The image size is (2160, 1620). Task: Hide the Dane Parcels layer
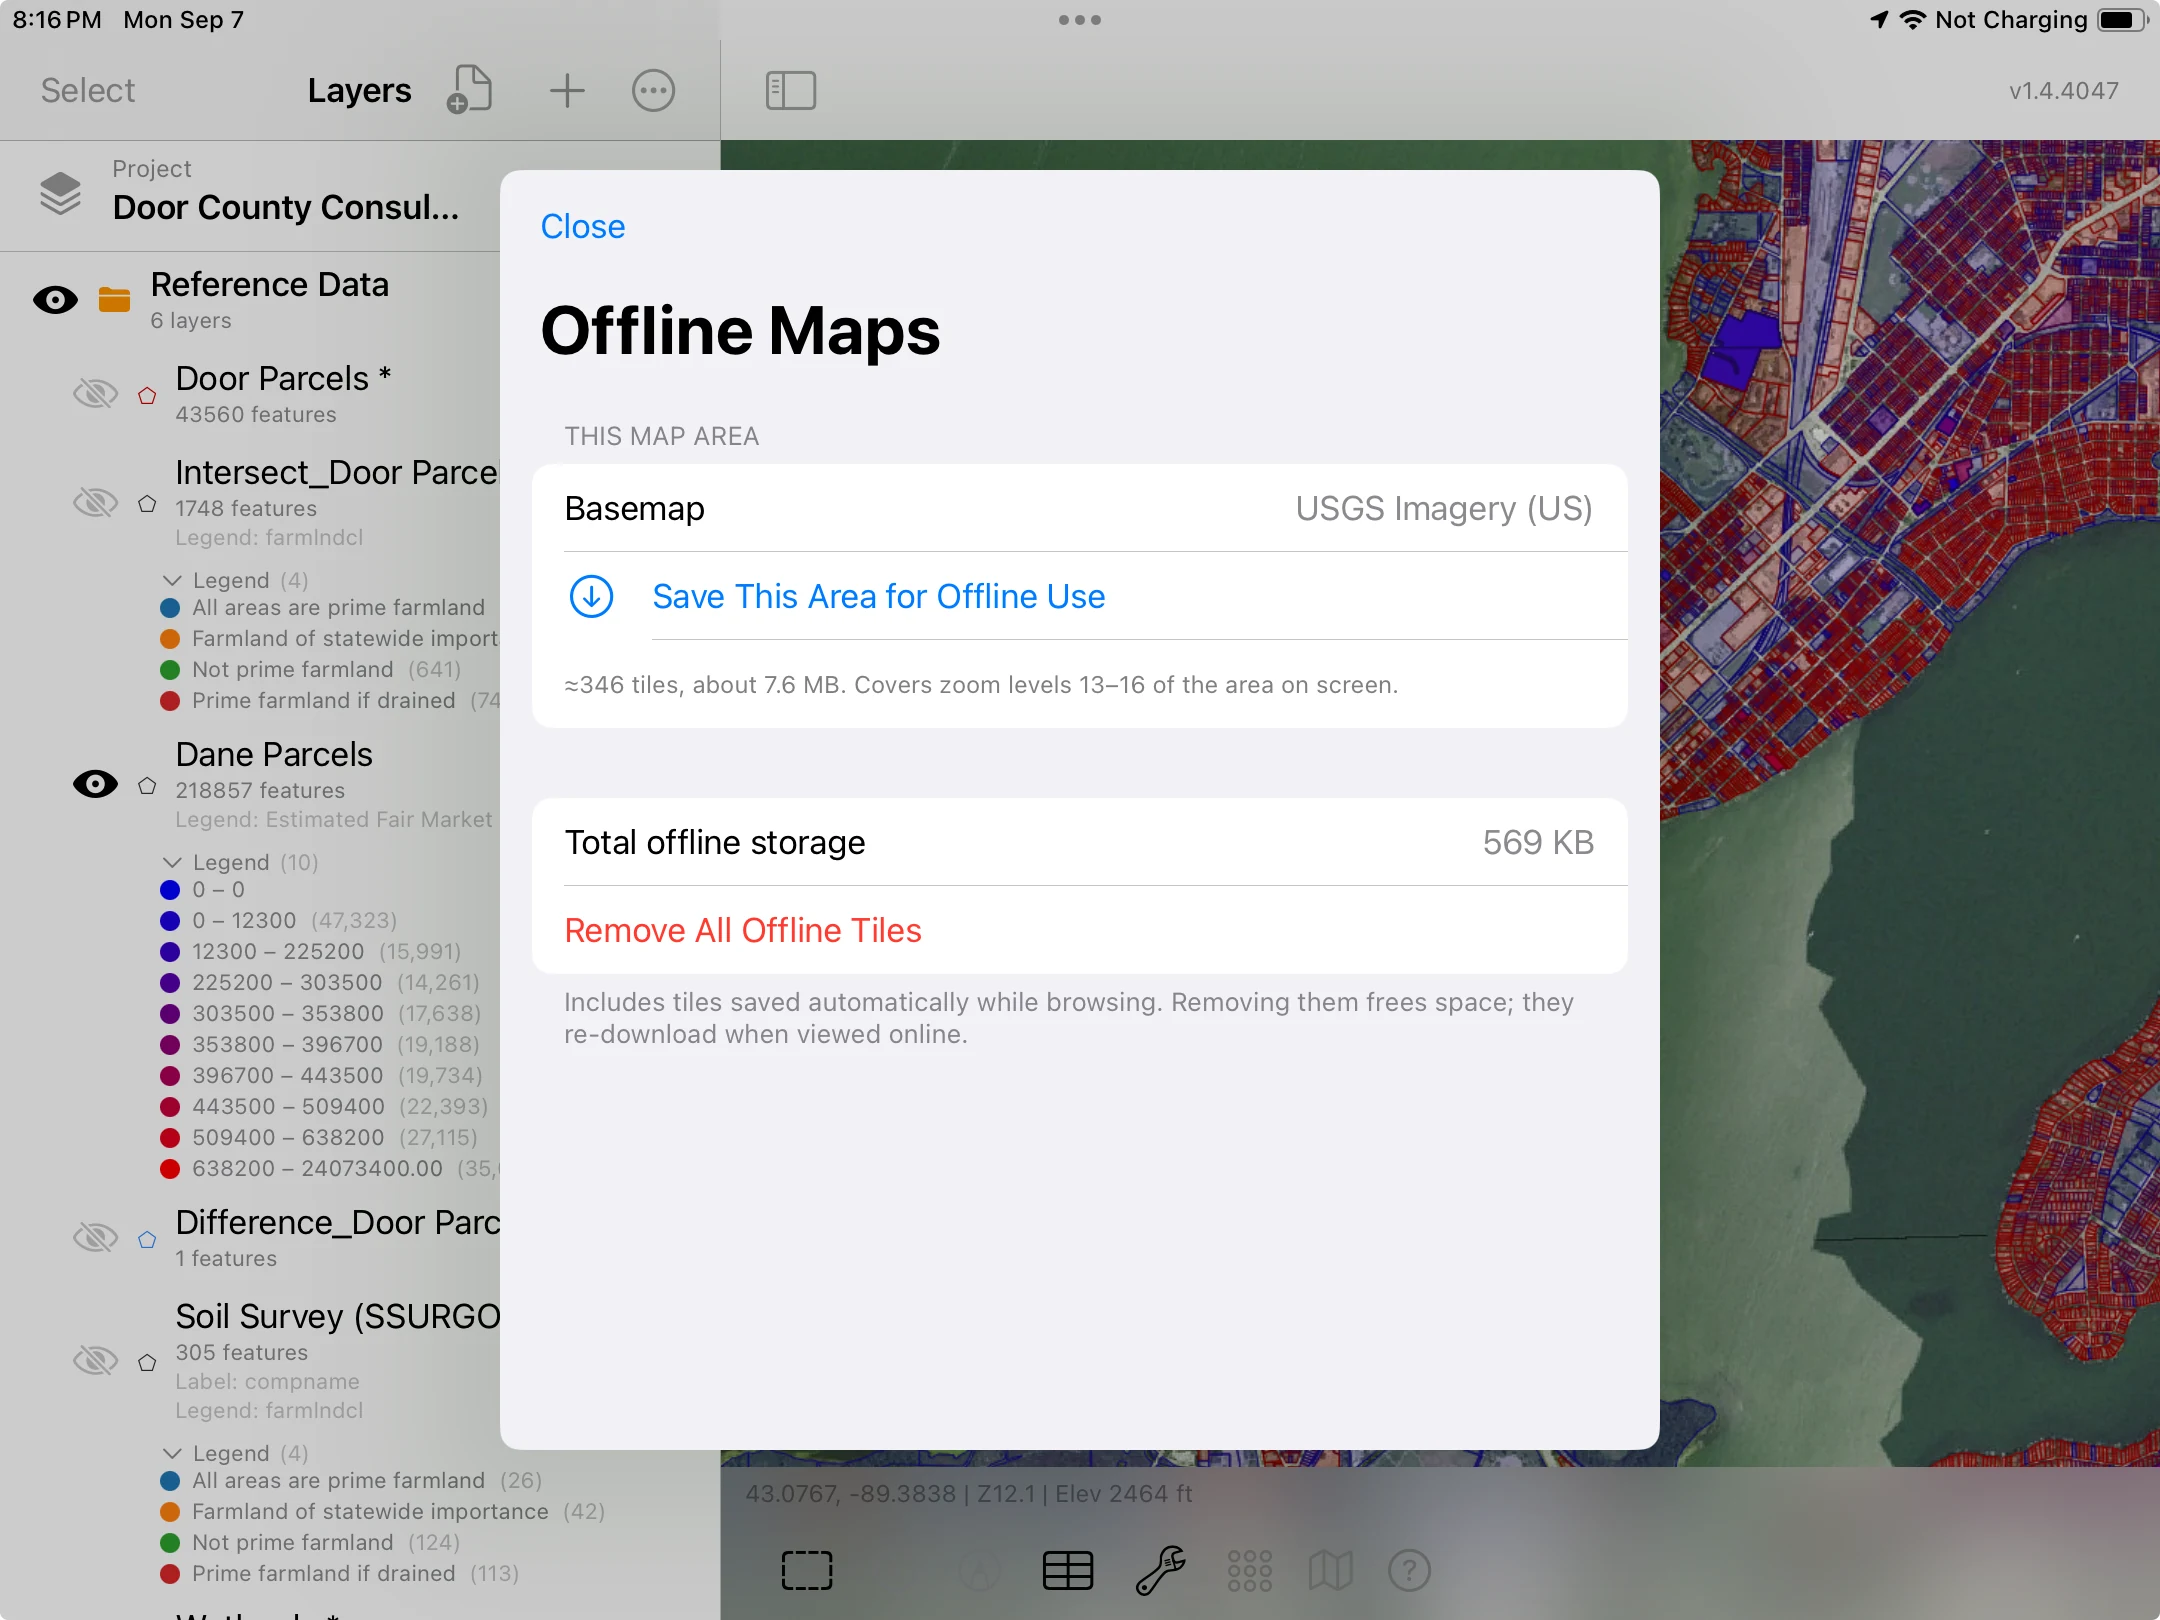point(95,784)
